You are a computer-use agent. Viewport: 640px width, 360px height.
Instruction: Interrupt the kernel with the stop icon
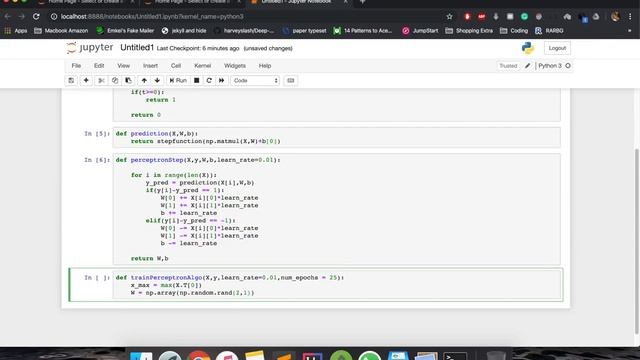tap(196, 80)
